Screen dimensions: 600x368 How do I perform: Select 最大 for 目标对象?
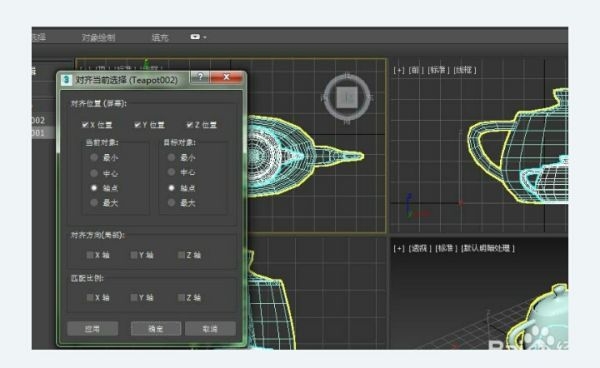coord(171,203)
